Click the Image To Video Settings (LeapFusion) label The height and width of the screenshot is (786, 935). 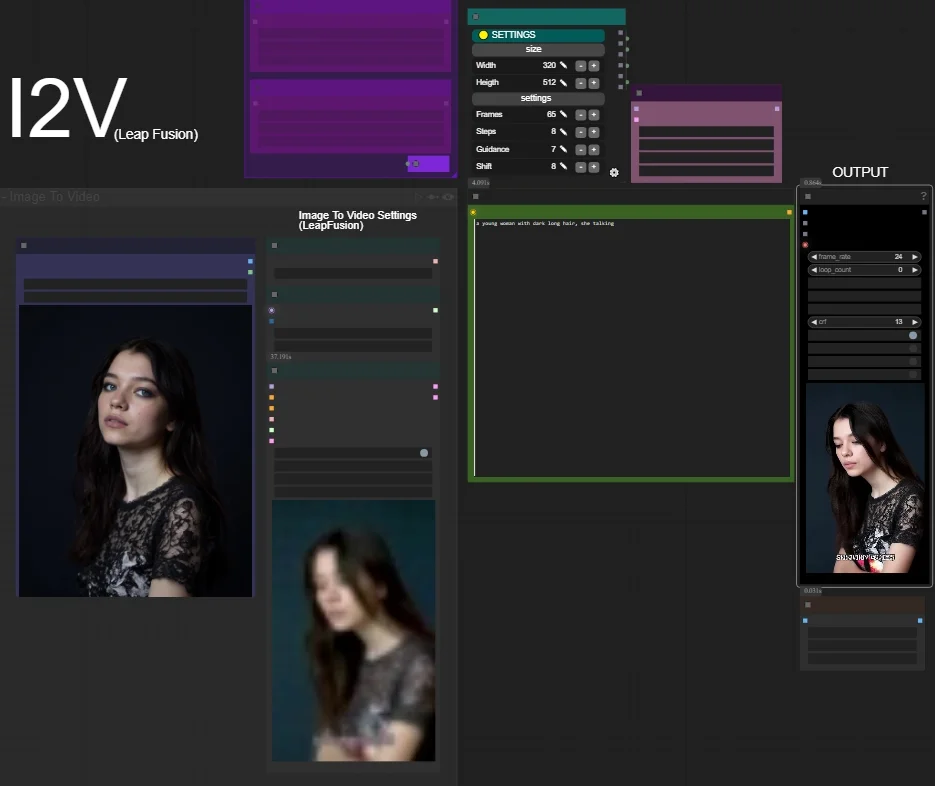(357, 220)
